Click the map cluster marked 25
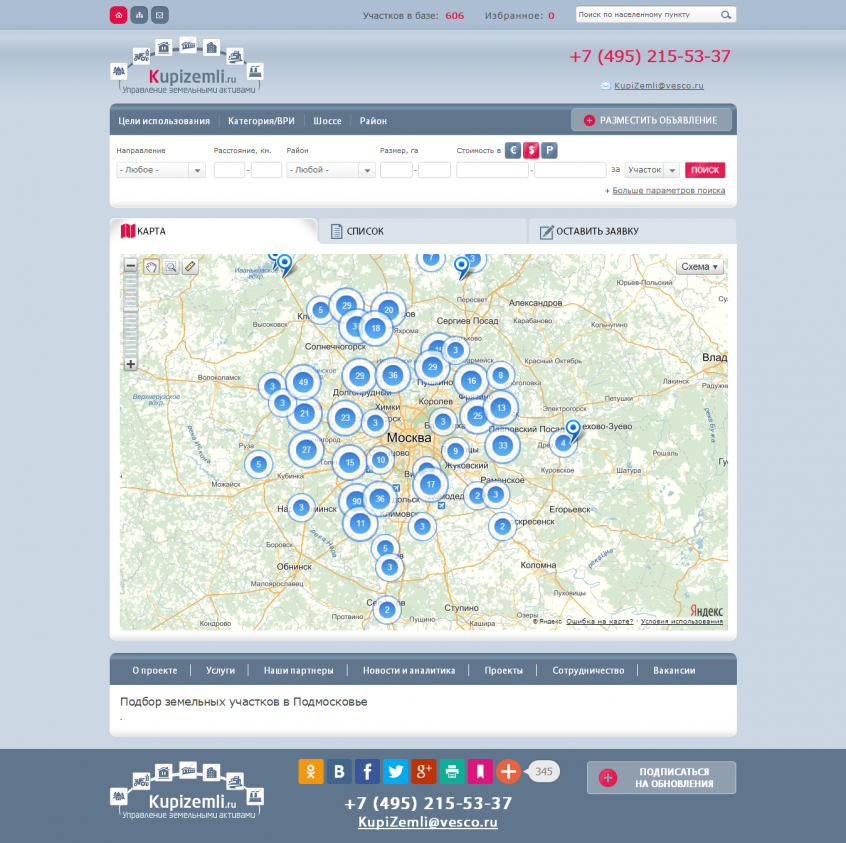Viewport: 846px width, 843px height. pos(477,416)
